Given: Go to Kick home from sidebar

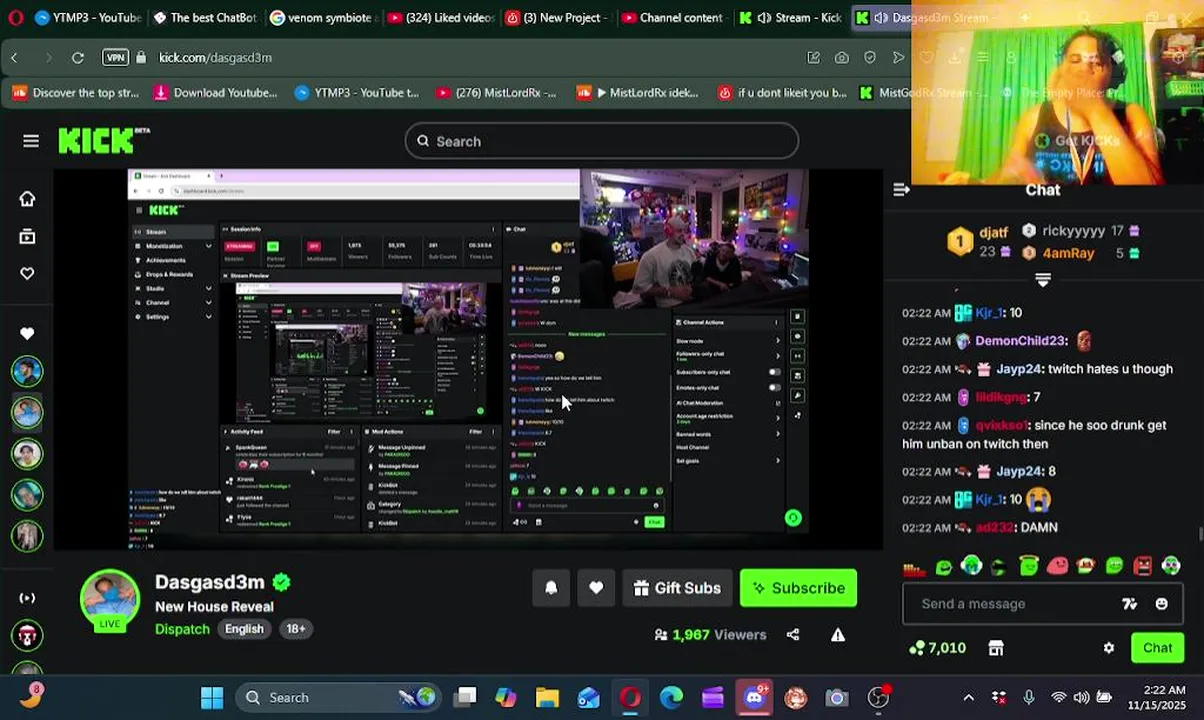Looking at the screenshot, I should pyautogui.click(x=27, y=198).
